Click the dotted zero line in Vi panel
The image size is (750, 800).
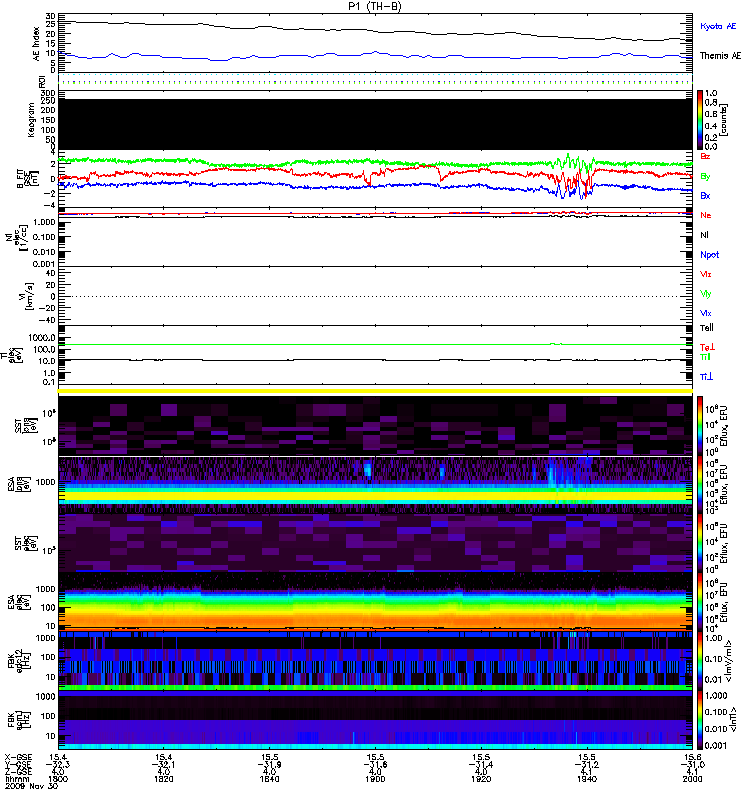pyautogui.click(x=375, y=296)
